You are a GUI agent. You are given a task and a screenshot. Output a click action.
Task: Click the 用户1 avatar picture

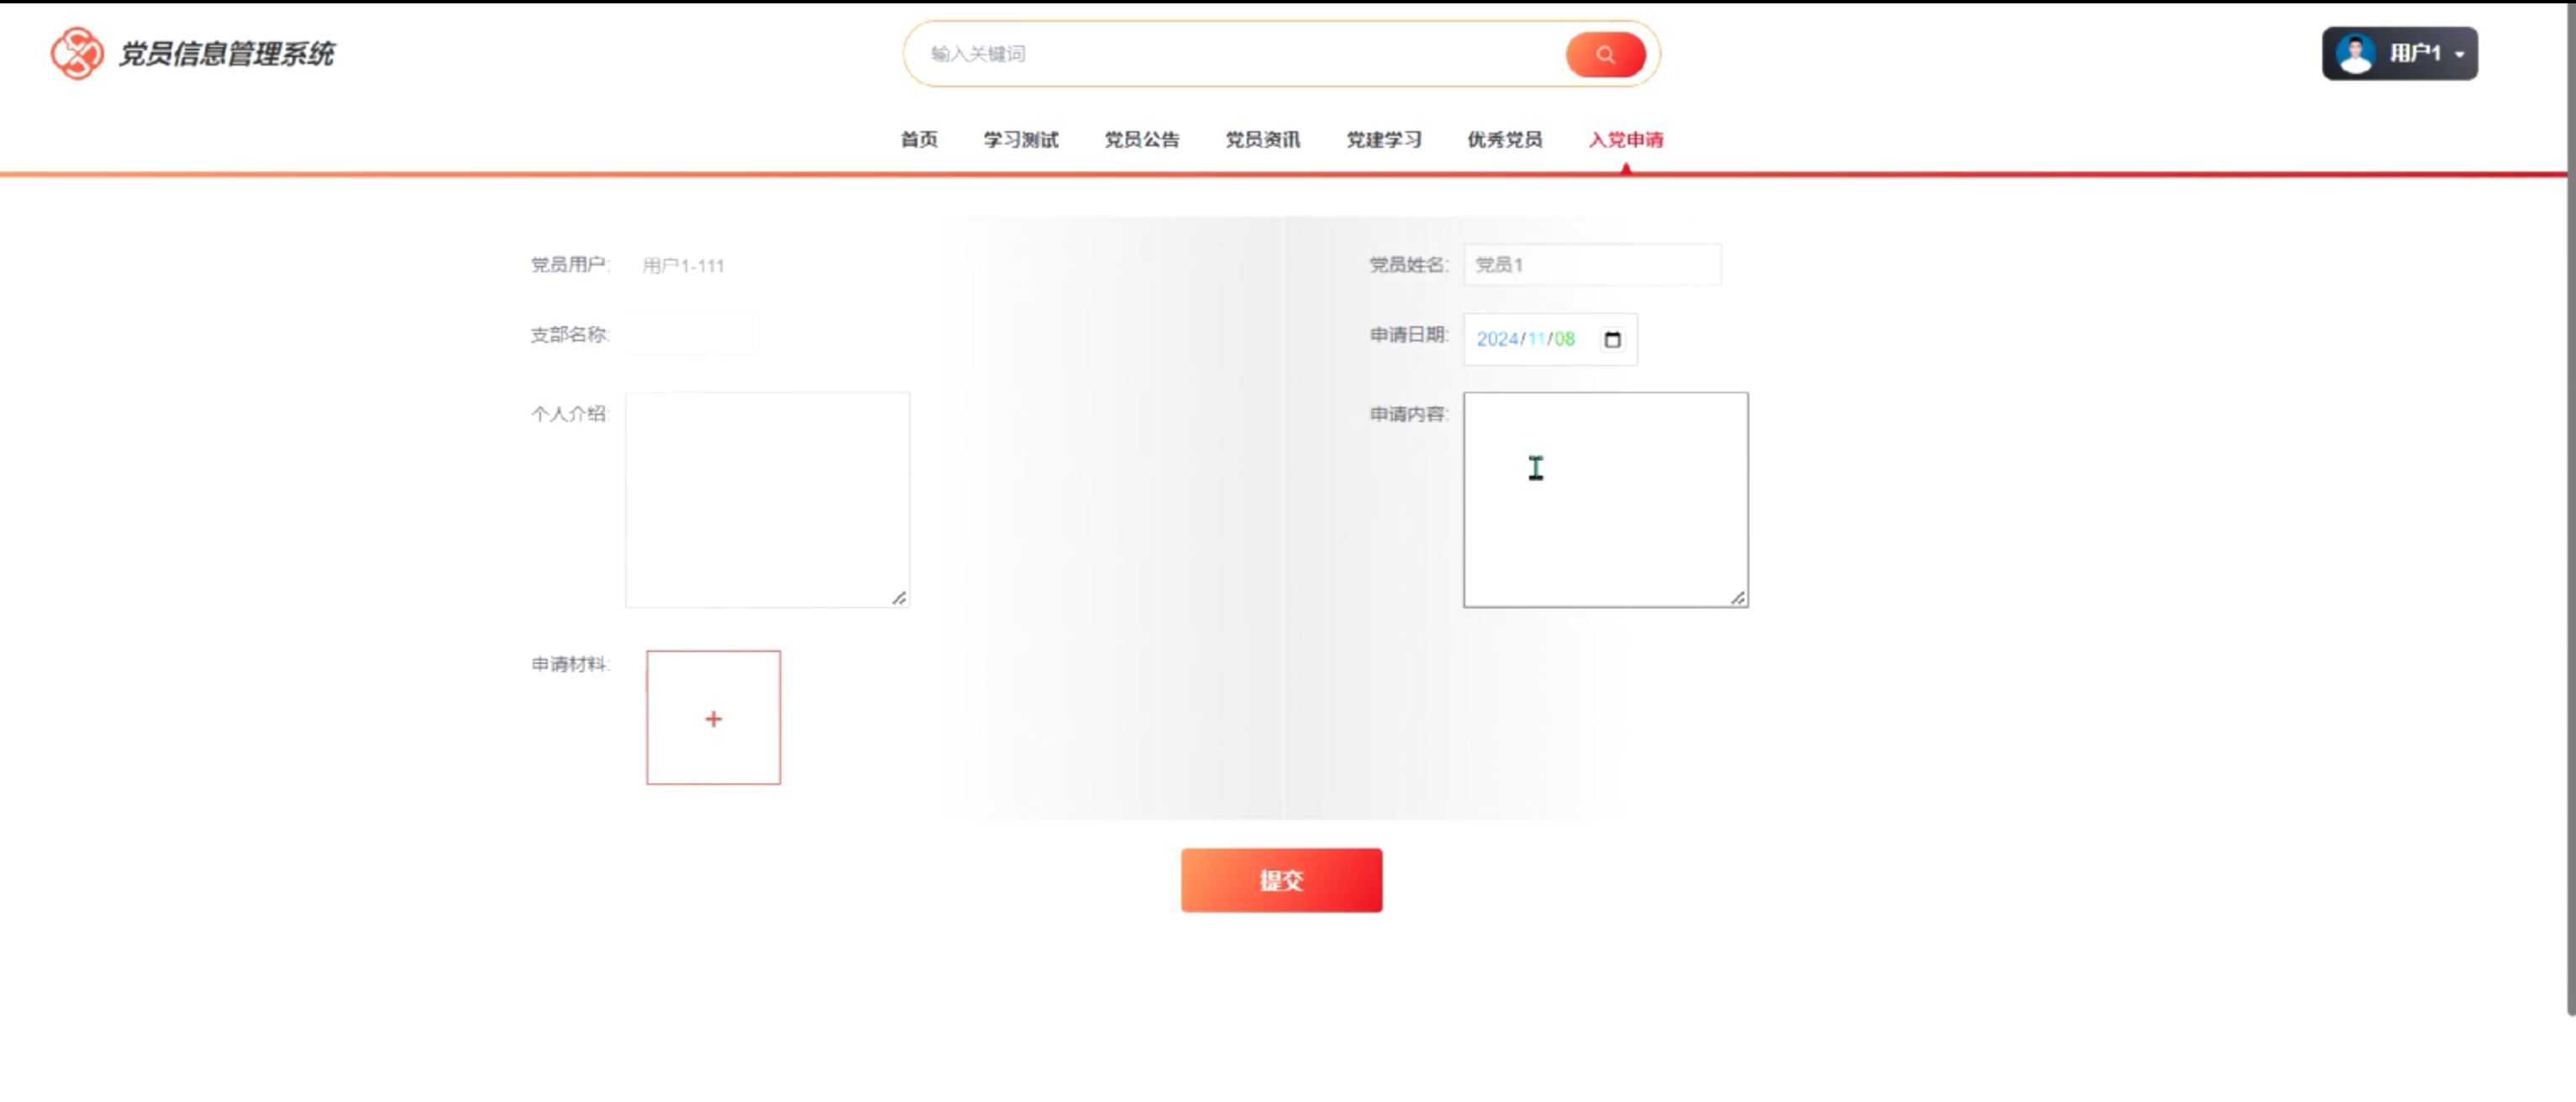pos(2356,53)
